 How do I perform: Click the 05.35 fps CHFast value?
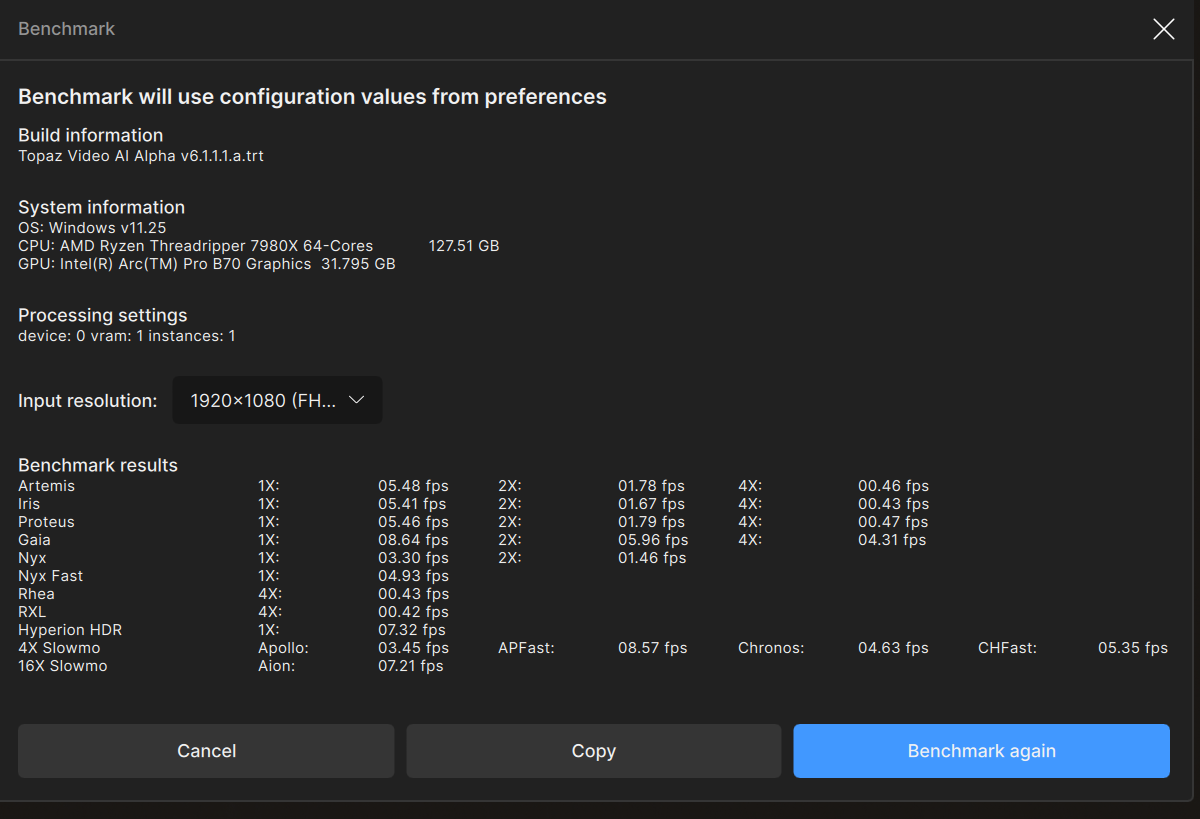click(x=1133, y=648)
